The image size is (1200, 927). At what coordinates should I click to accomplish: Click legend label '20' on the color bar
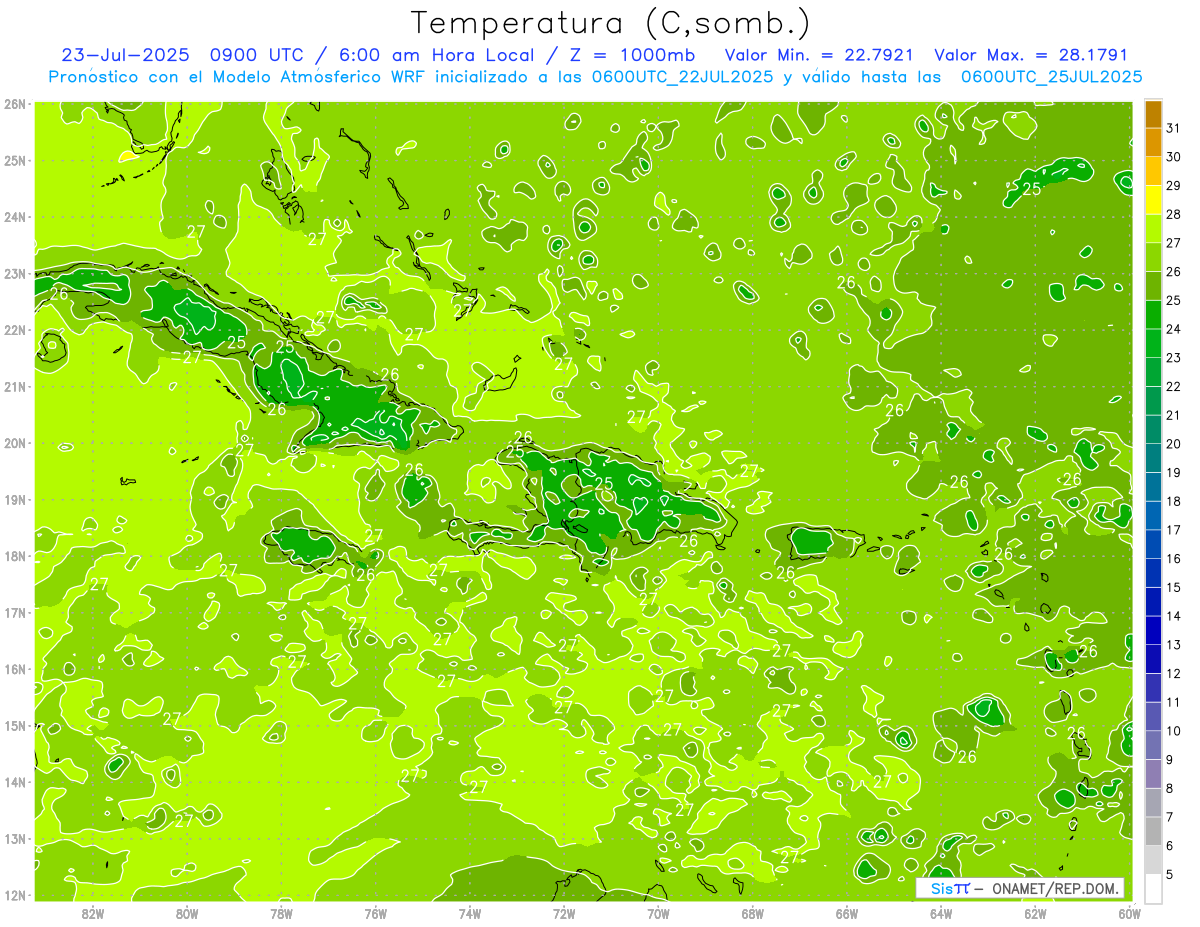point(1174,444)
